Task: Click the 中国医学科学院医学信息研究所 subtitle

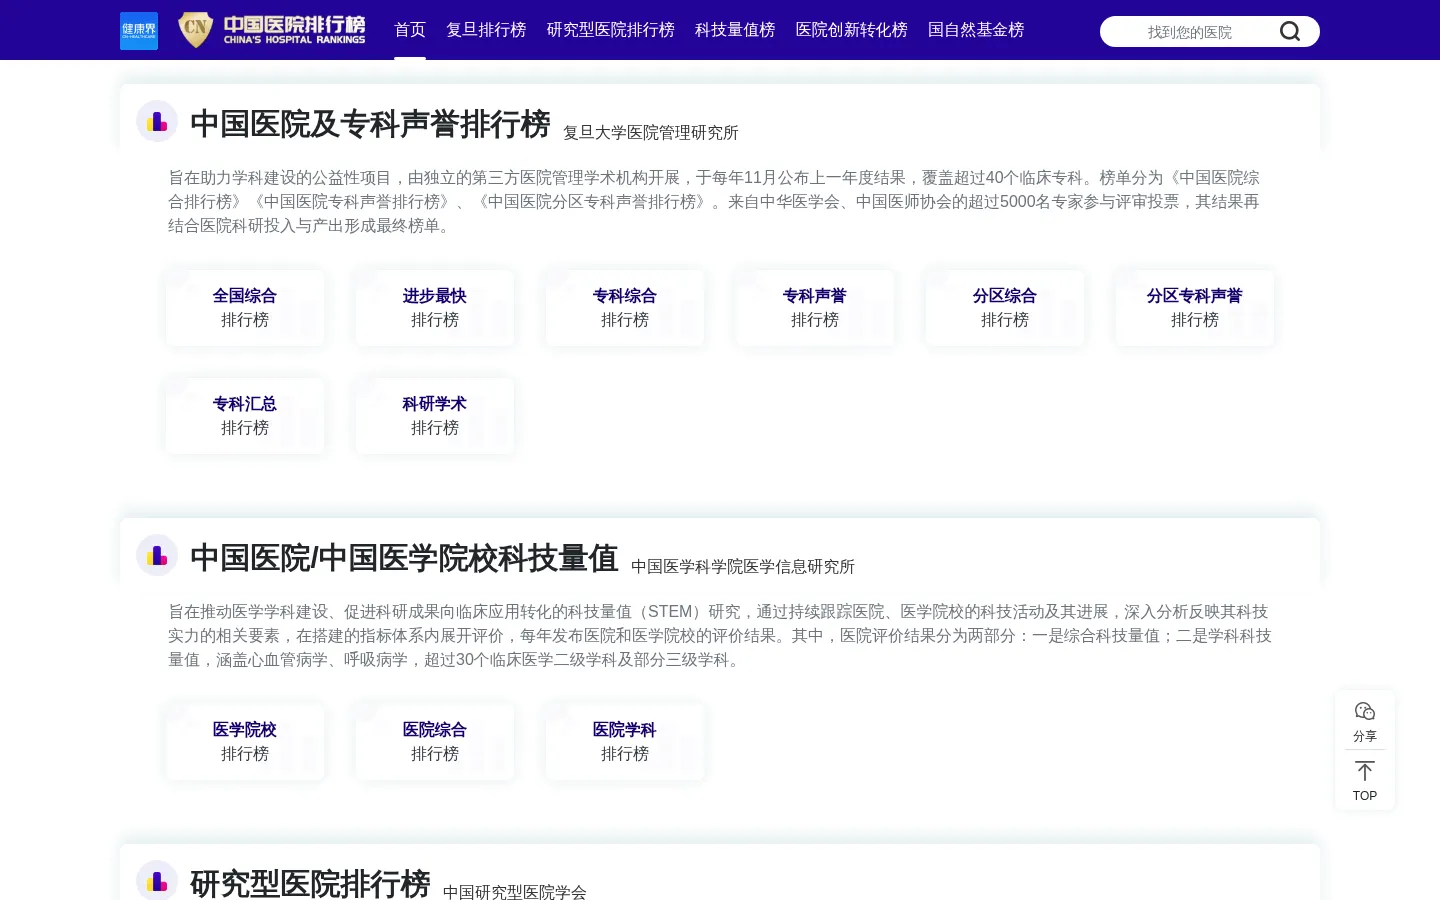Action: [x=743, y=567]
